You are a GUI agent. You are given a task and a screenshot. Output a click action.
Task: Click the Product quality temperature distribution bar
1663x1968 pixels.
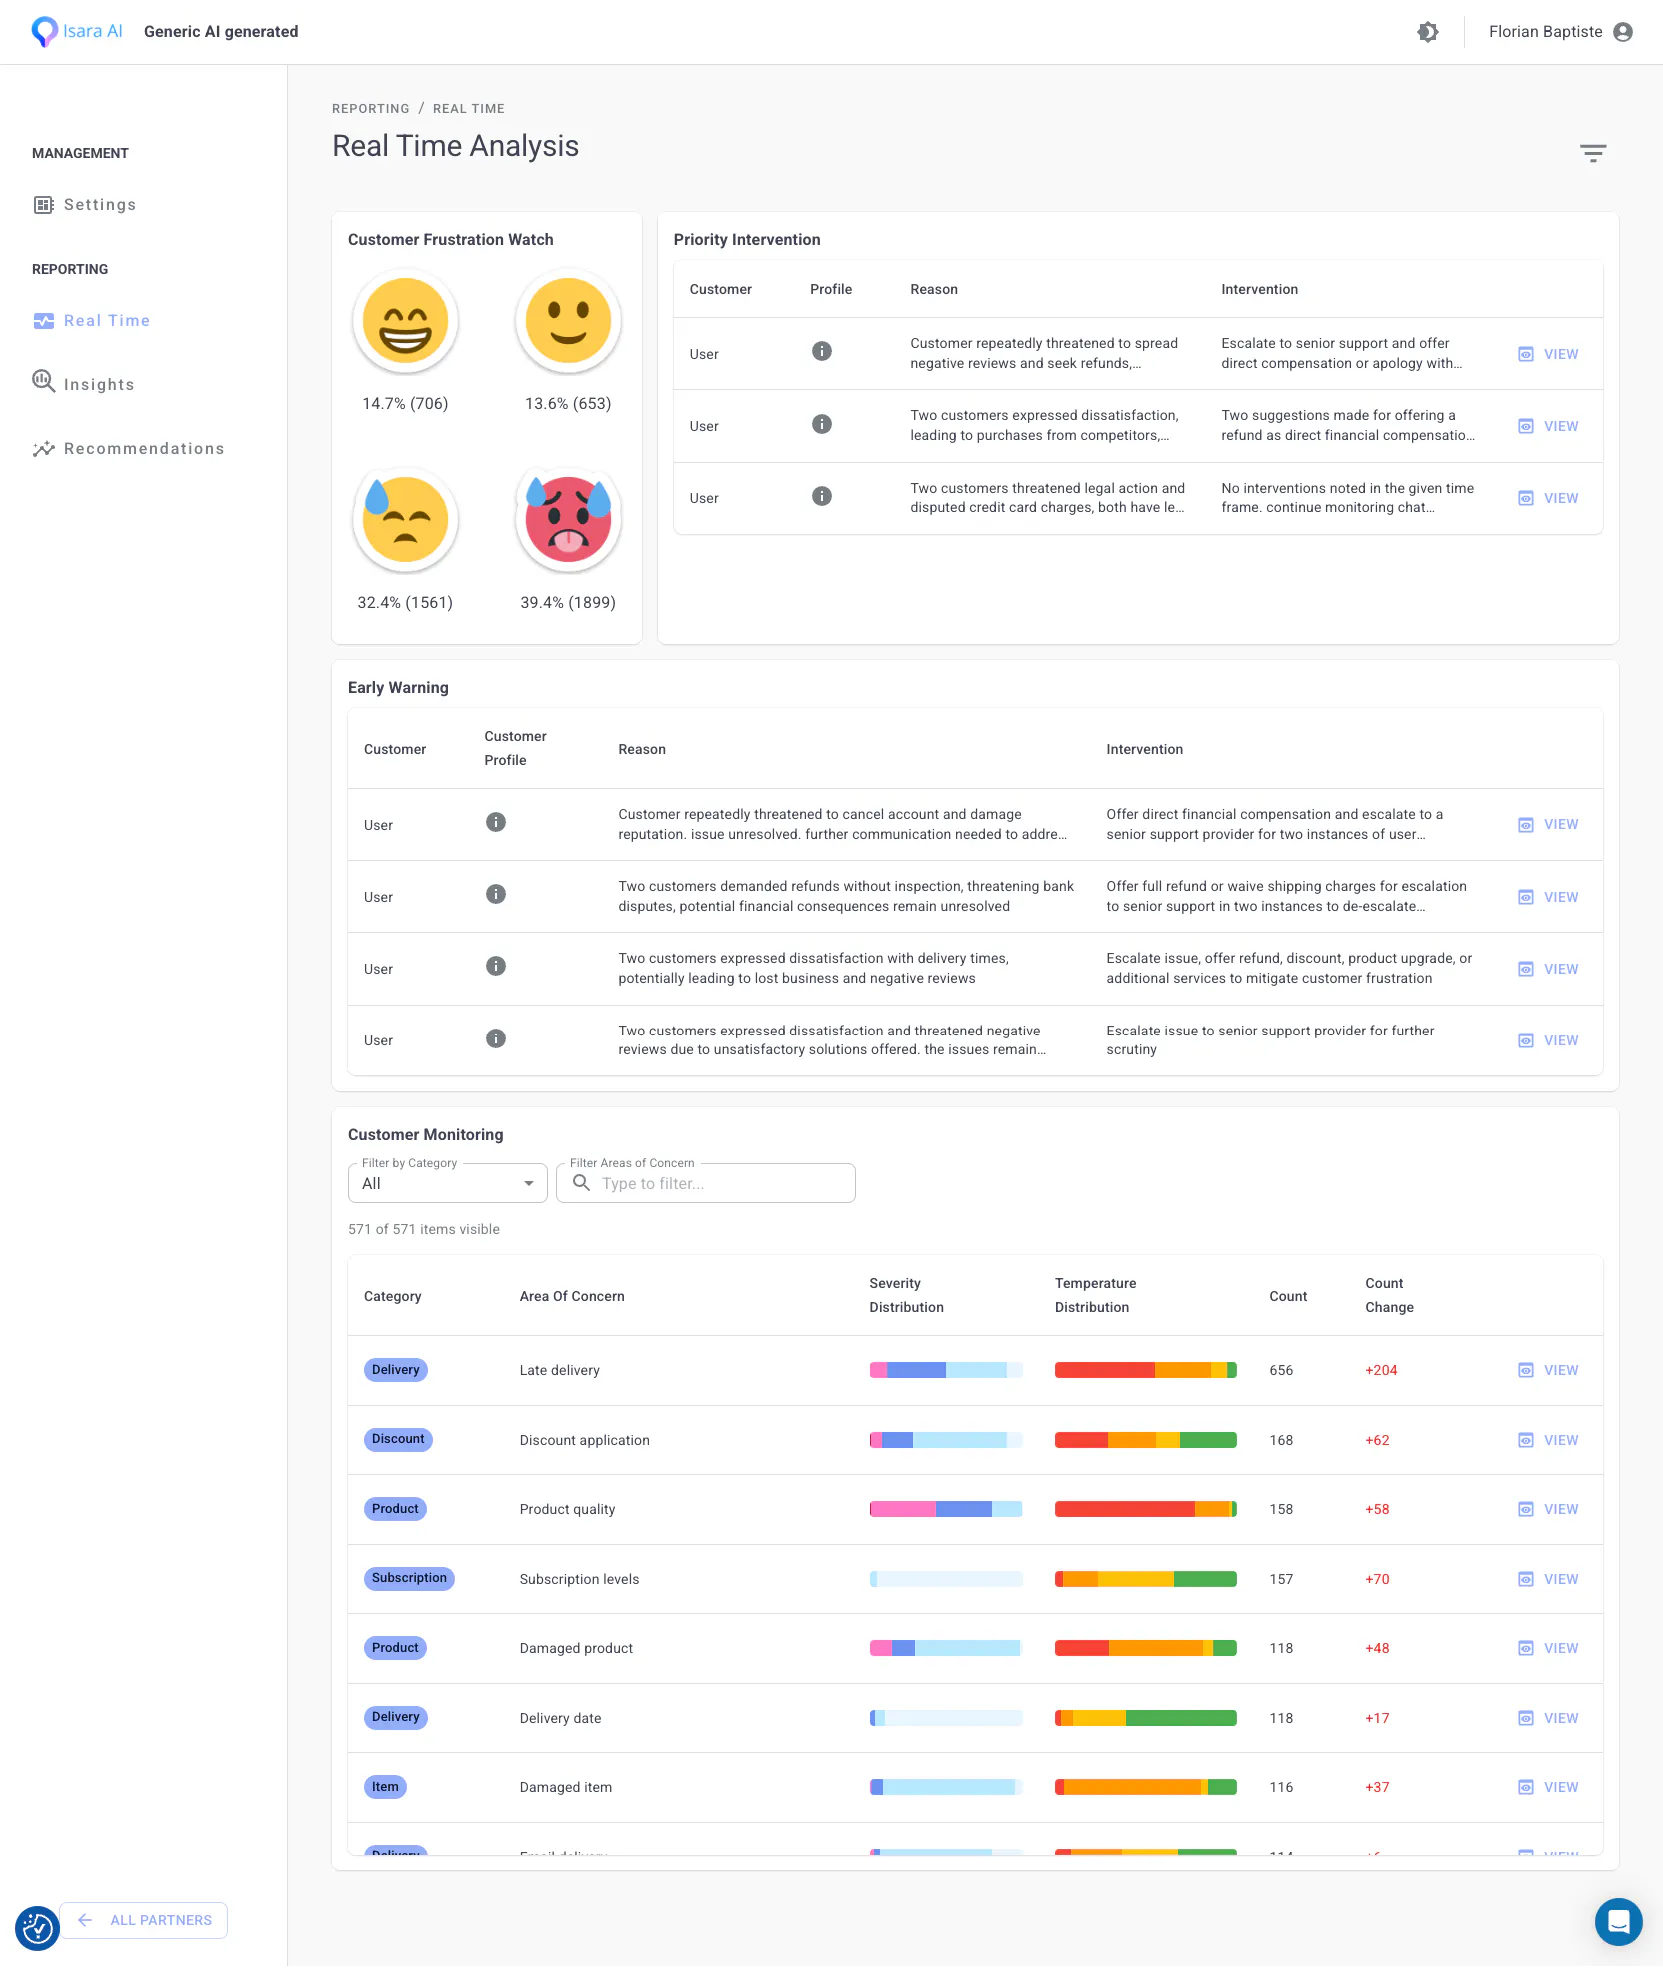pyautogui.click(x=1145, y=1509)
